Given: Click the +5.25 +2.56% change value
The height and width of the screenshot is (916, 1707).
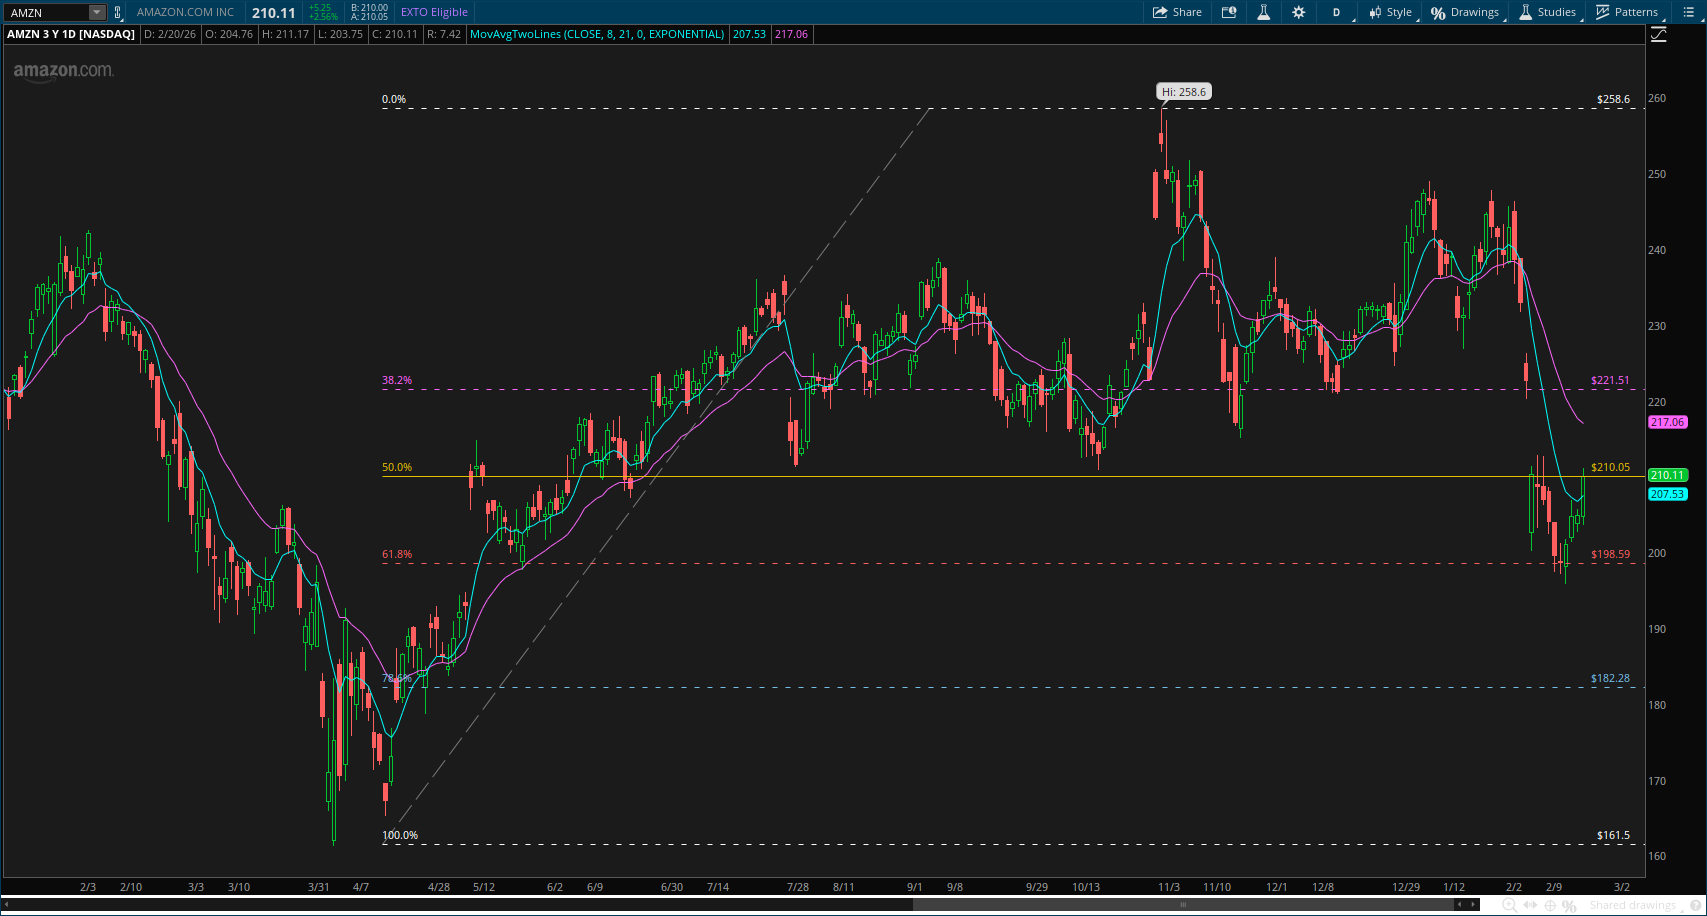Looking at the screenshot, I should [323, 12].
